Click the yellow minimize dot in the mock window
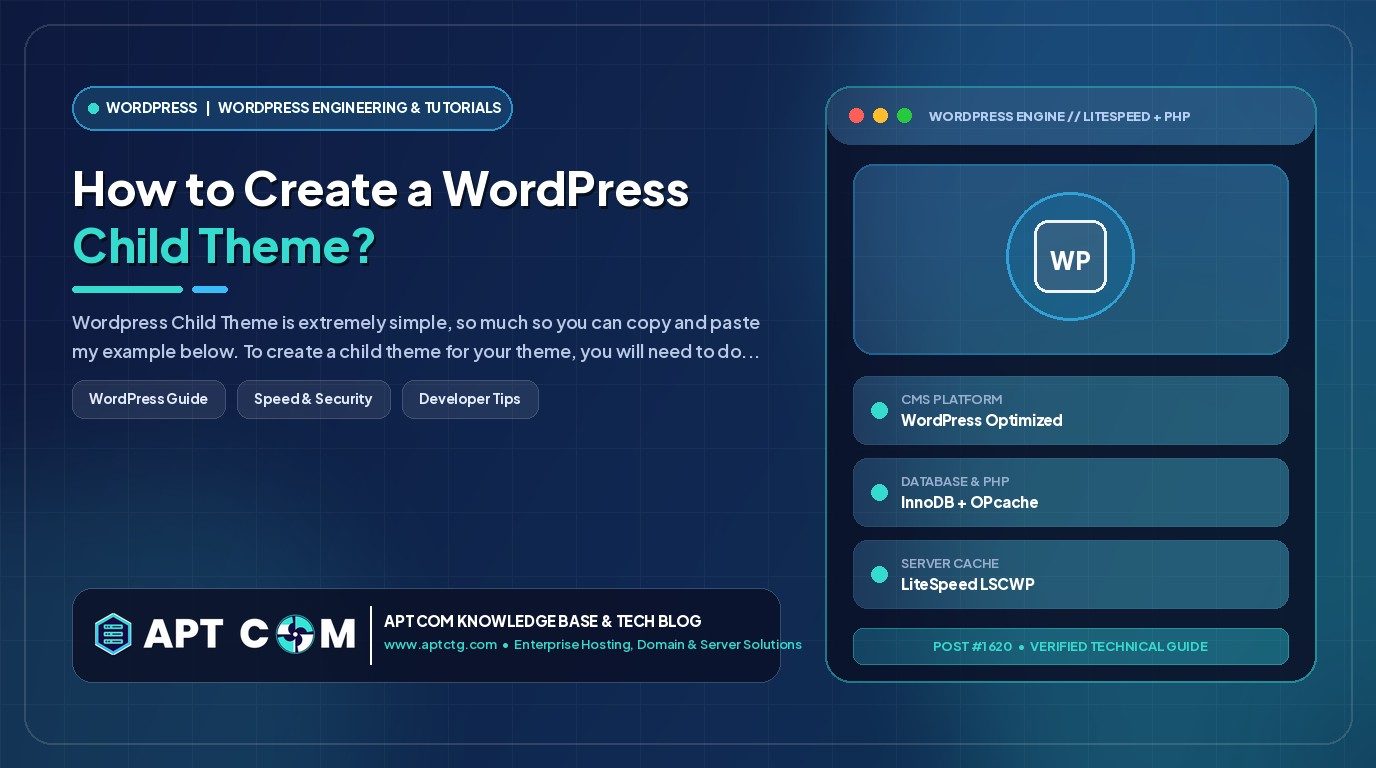 [880, 116]
